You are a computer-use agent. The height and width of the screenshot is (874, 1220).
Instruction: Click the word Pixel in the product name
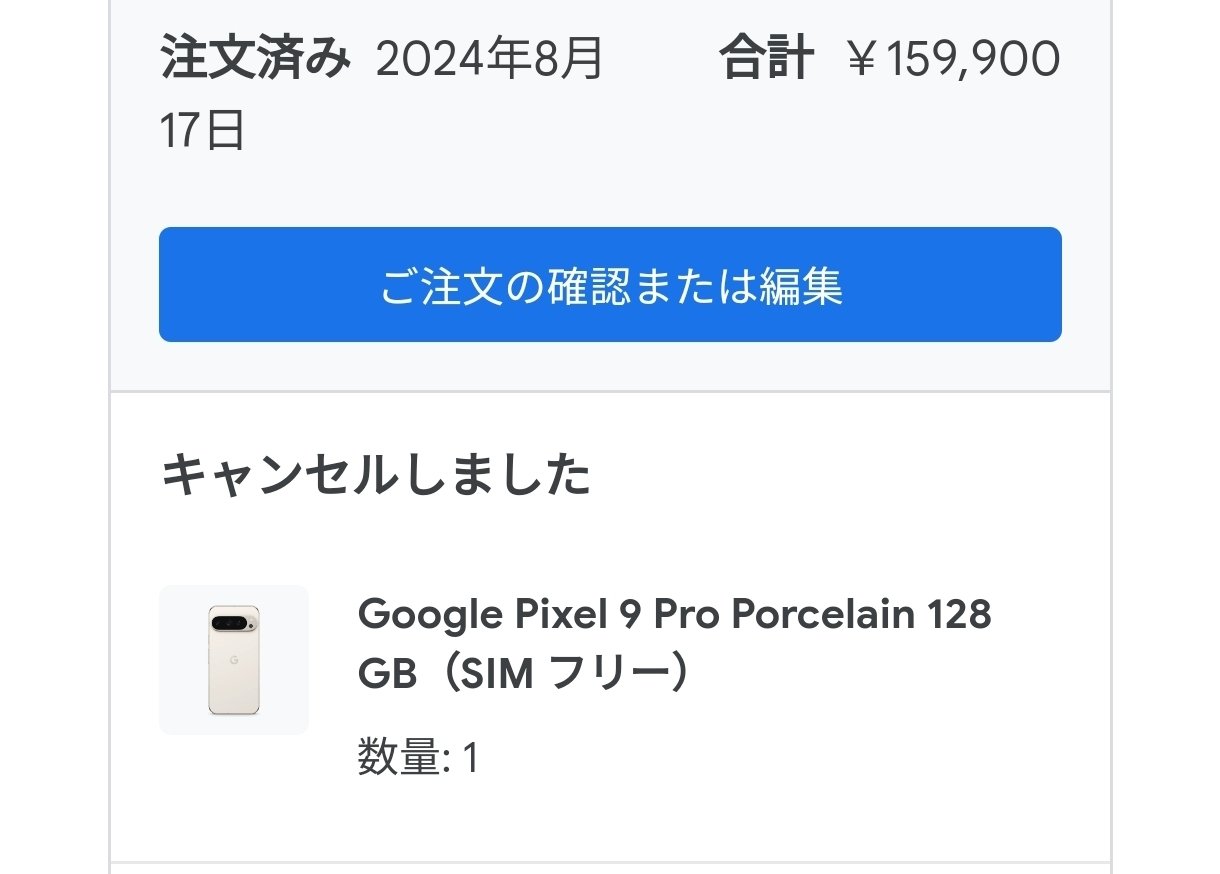(552, 614)
